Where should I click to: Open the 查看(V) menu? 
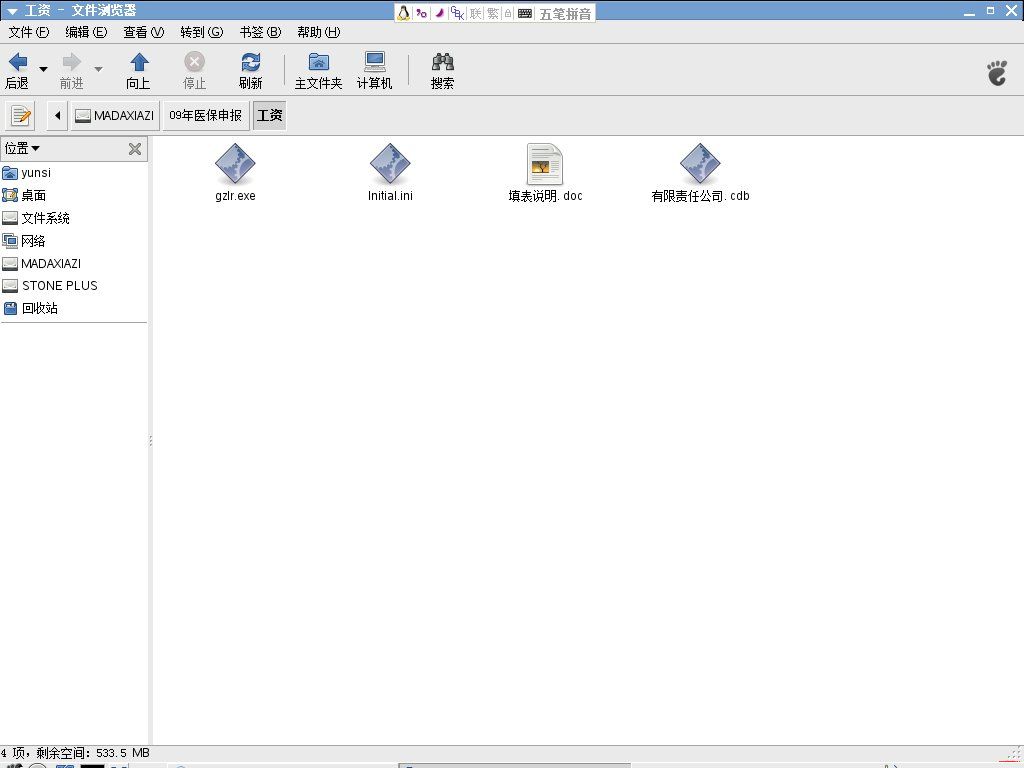pos(144,32)
